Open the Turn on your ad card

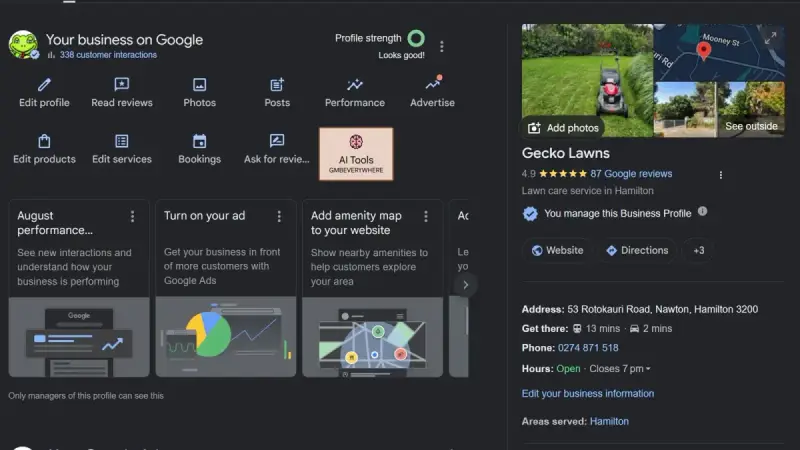(x=226, y=288)
